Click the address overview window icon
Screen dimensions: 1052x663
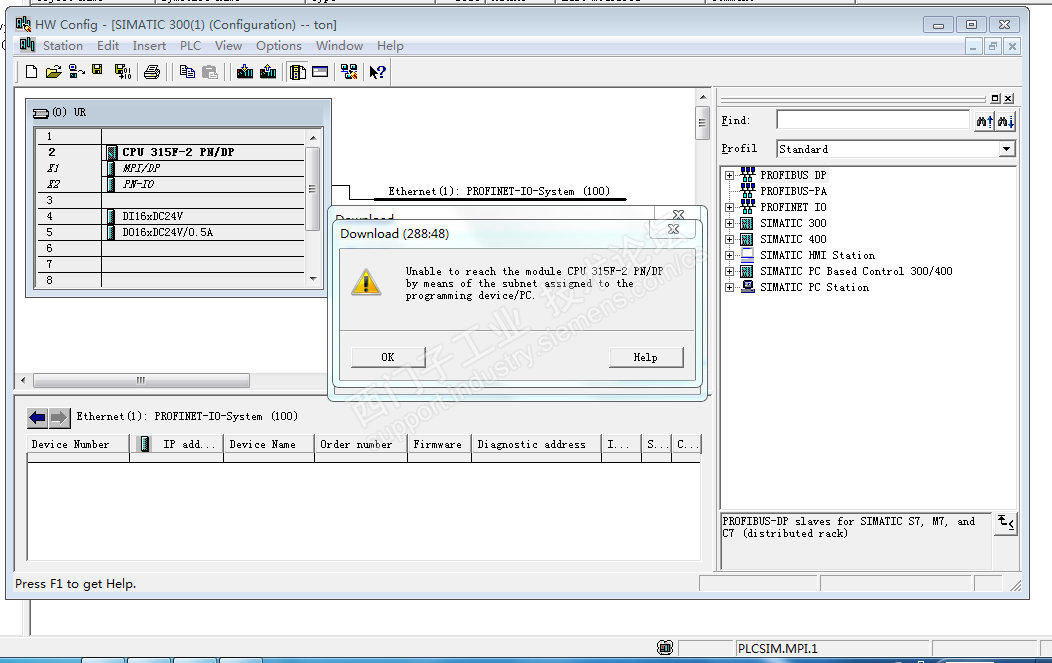(x=320, y=72)
